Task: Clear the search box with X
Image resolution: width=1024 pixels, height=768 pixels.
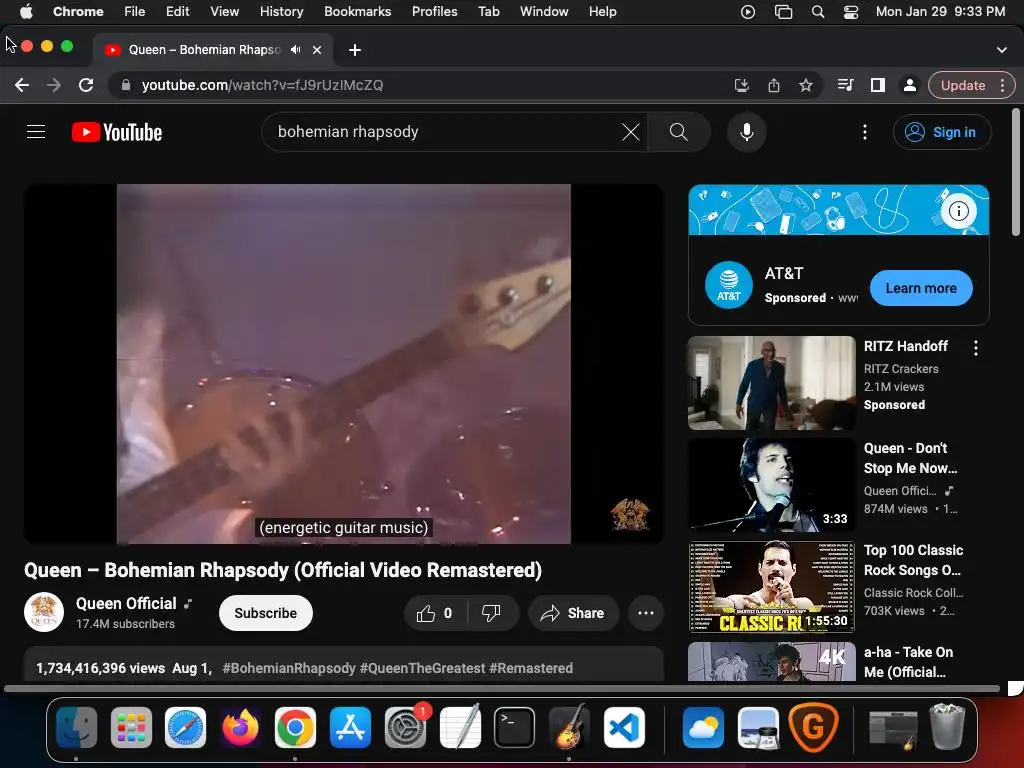Action: click(x=630, y=132)
